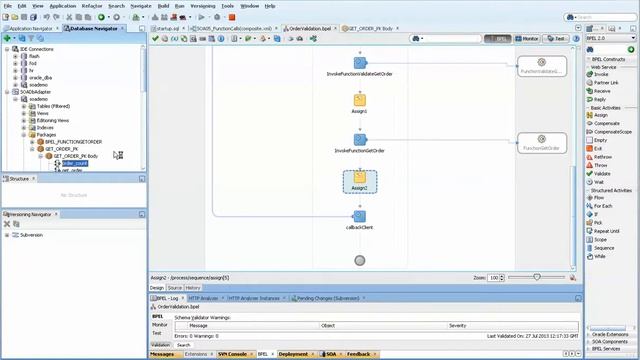Click the red Terminate square icon
640x360 pixels.
tap(232, 17)
